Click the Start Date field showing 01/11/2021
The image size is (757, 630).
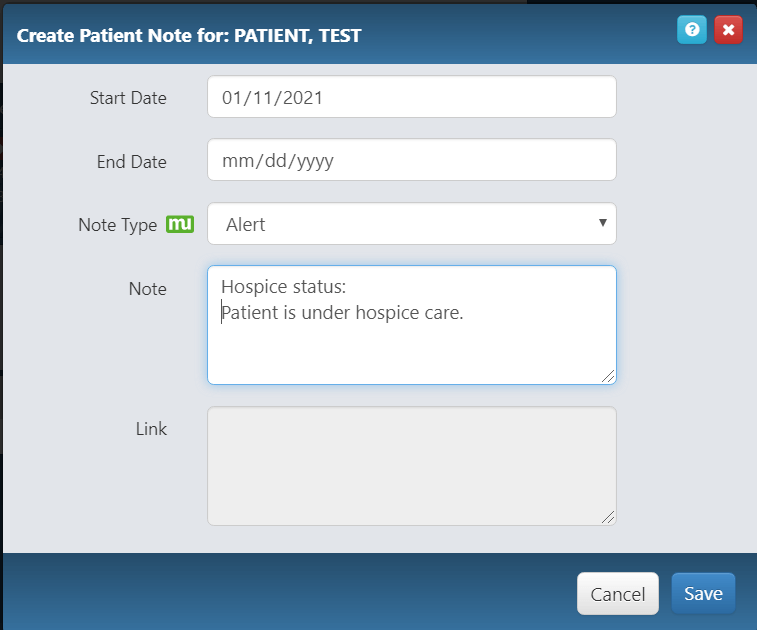412,97
